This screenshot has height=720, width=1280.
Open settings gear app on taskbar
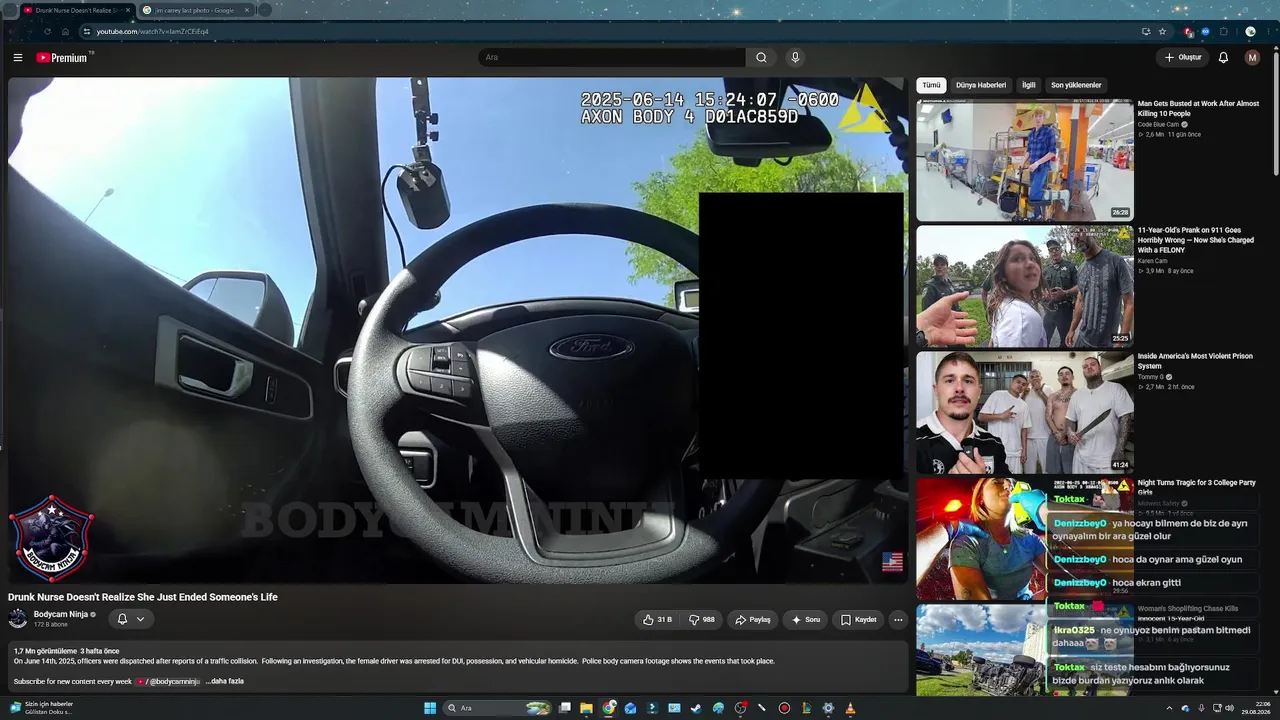point(828,708)
